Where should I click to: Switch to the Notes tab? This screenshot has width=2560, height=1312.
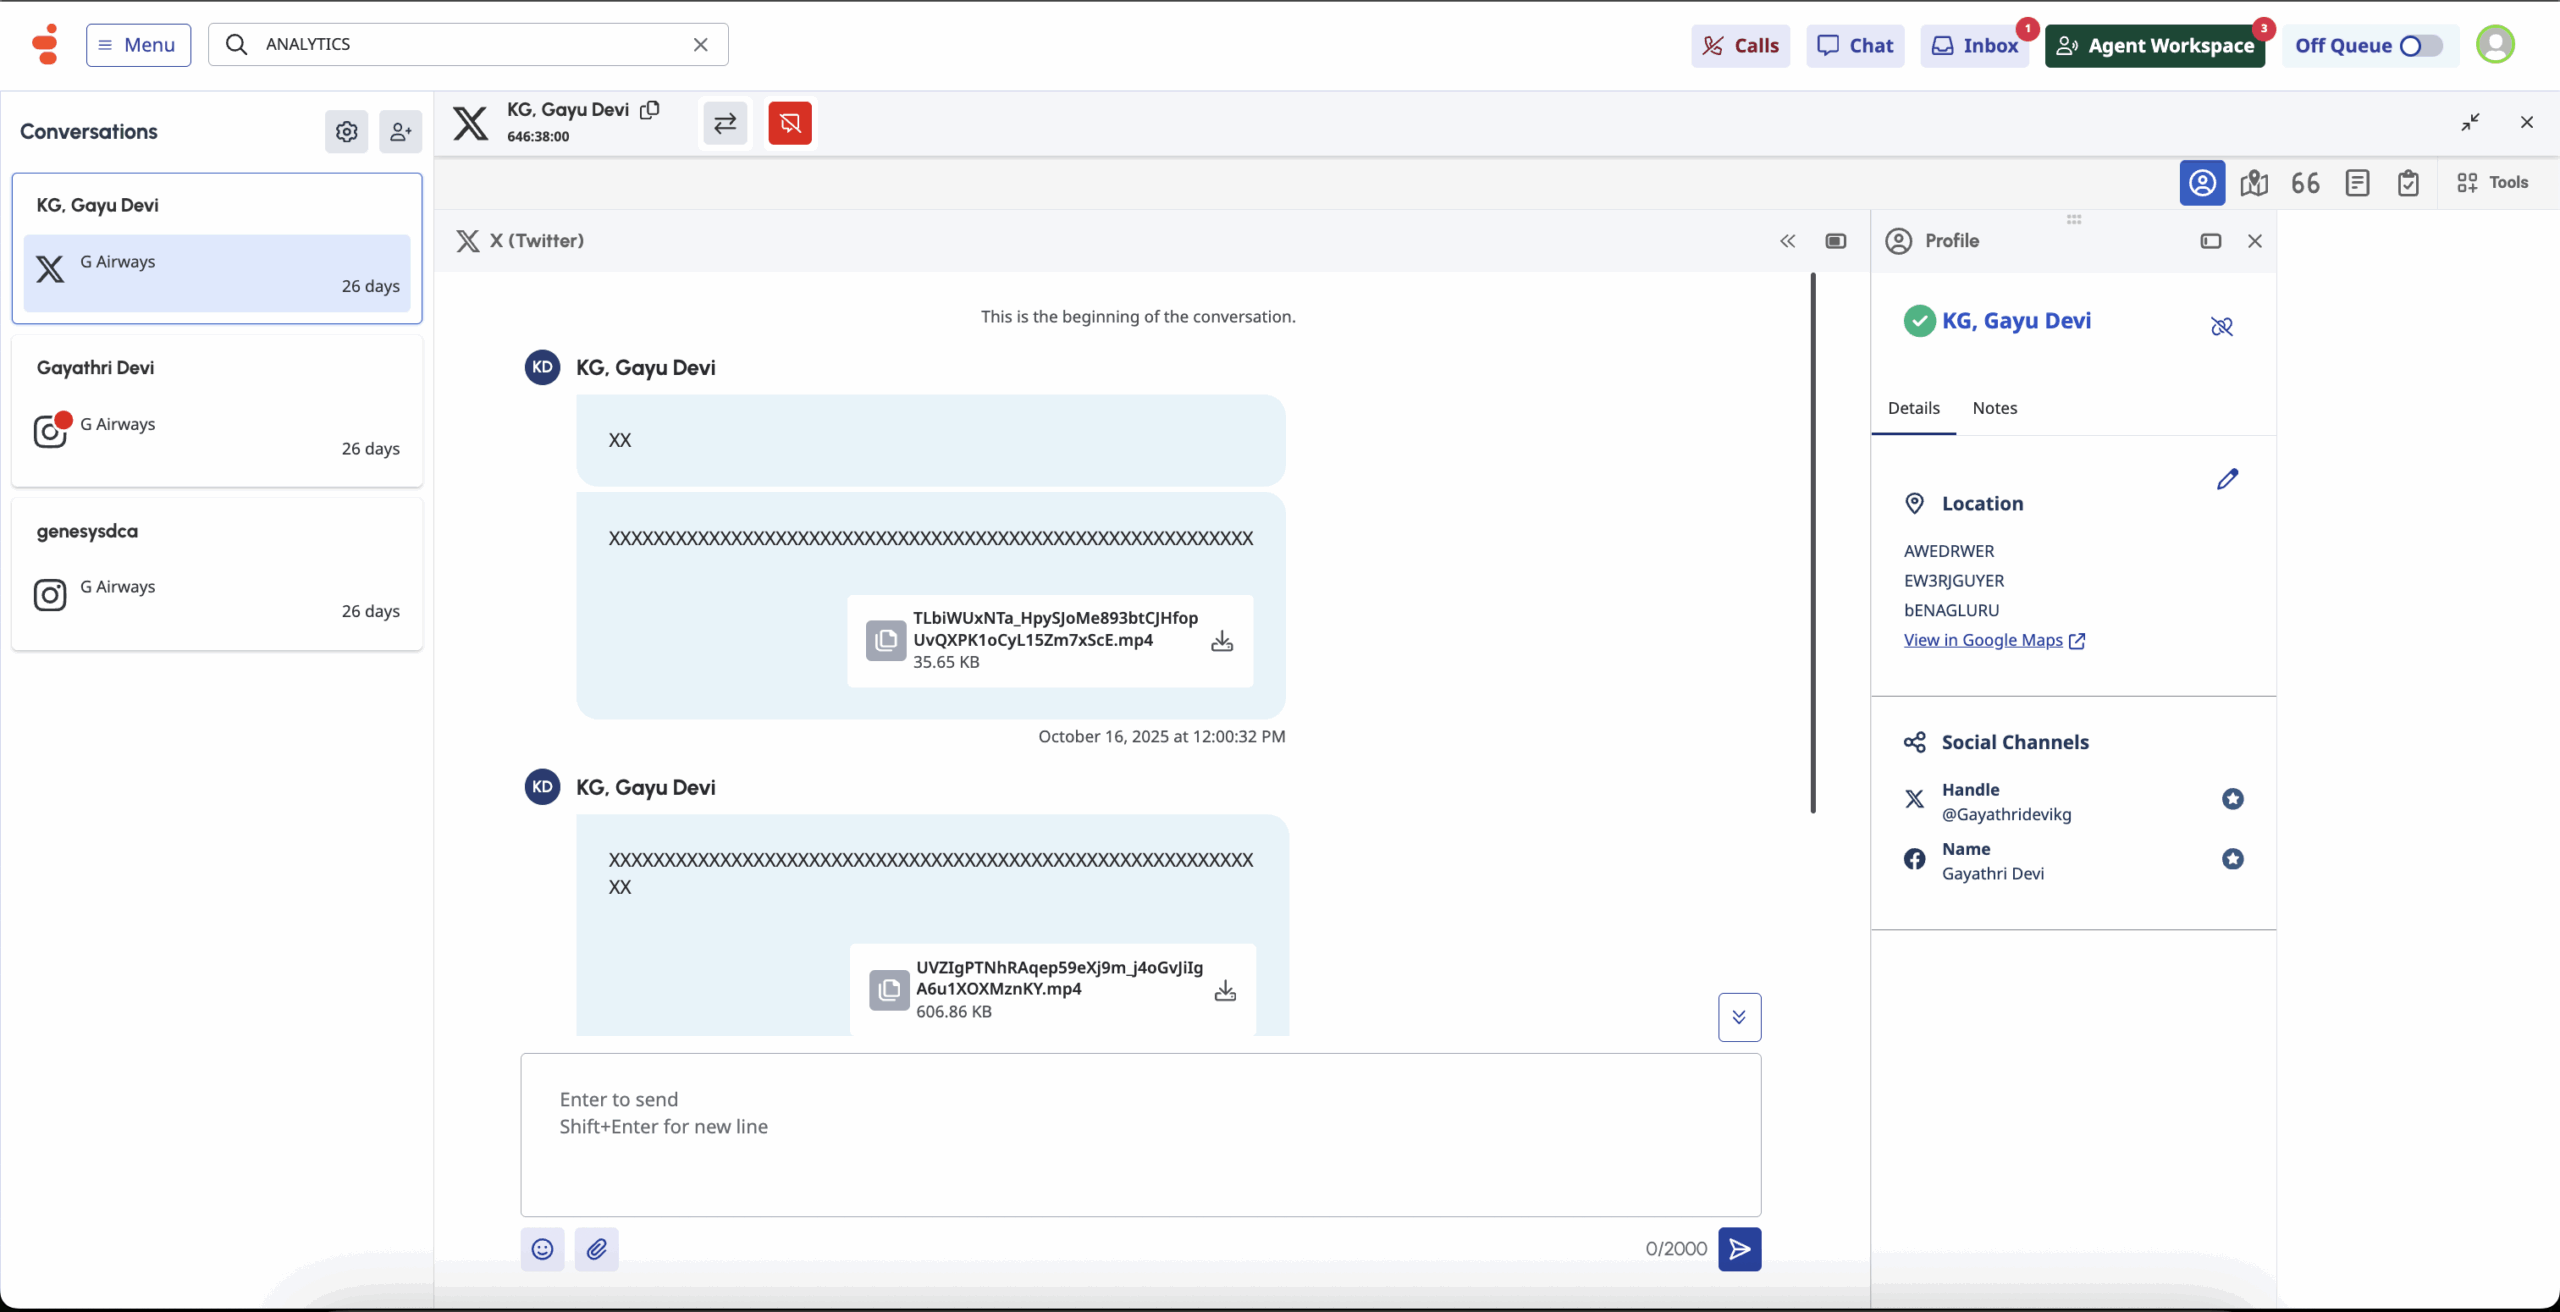1994,408
